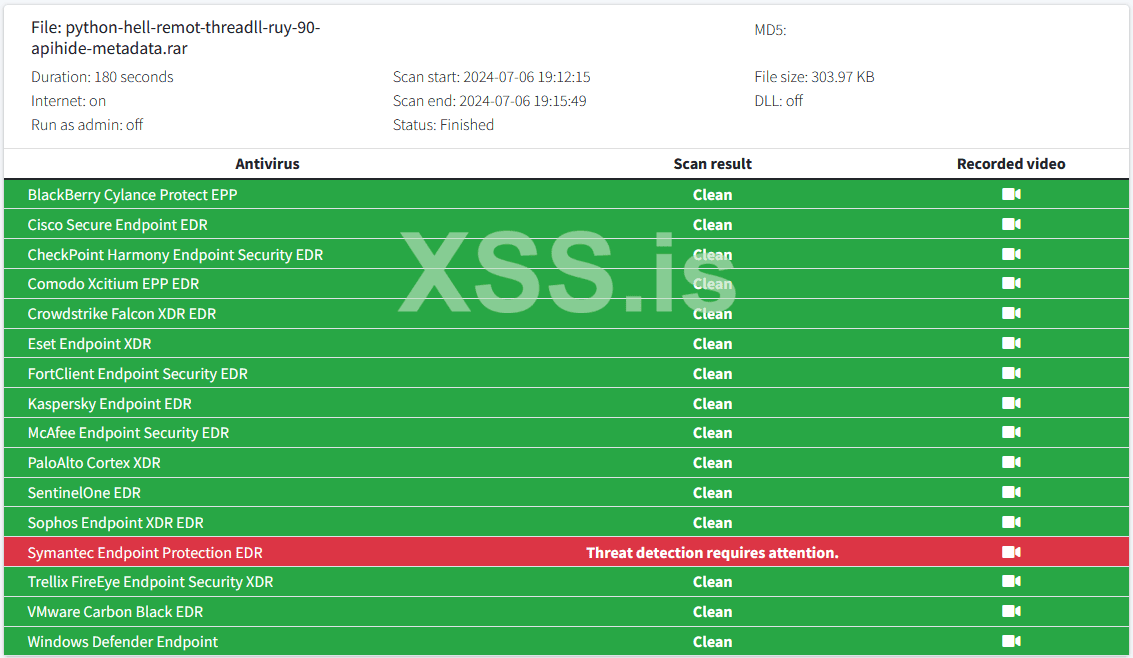Click Crowdstrike Falcon XDR EDR name

(x=122, y=313)
